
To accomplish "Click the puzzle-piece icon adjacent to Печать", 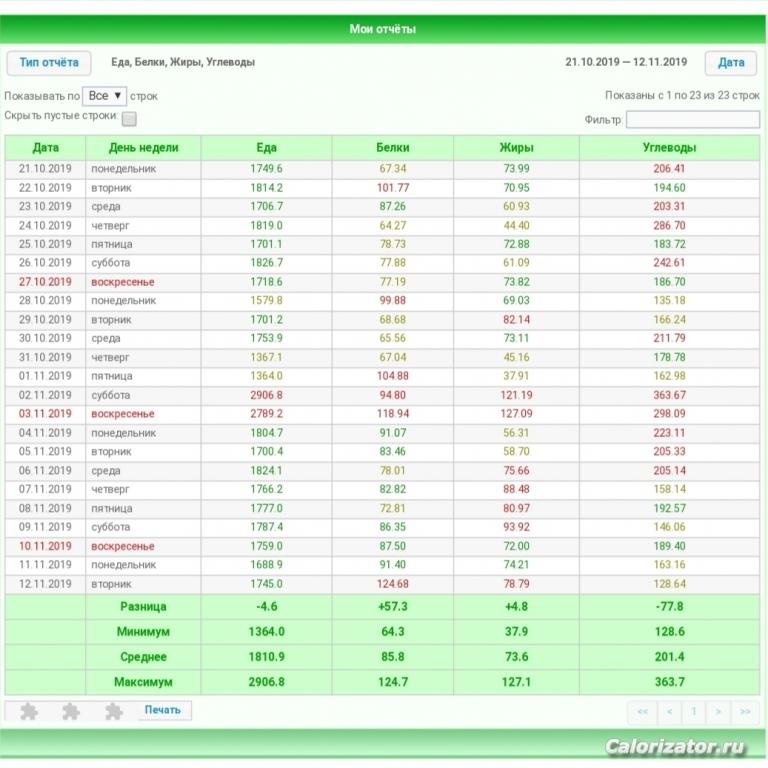I will tap(114, 711).
